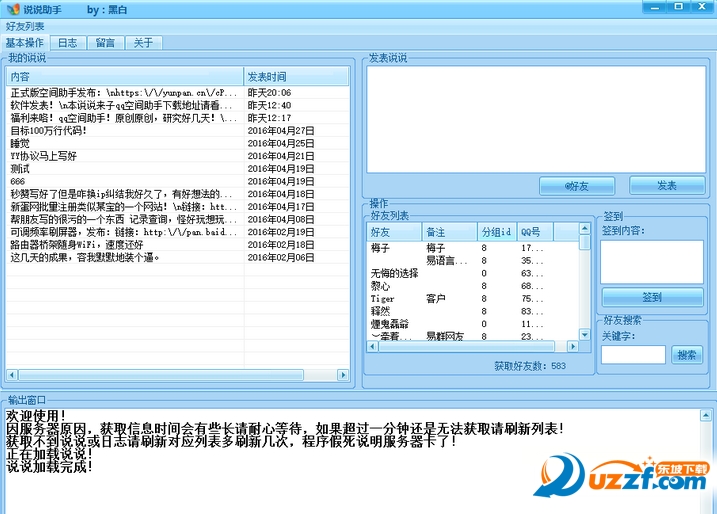717x514 pixels.
Task: Select the post starting 秒赞写好了
Action: (178, 194)
